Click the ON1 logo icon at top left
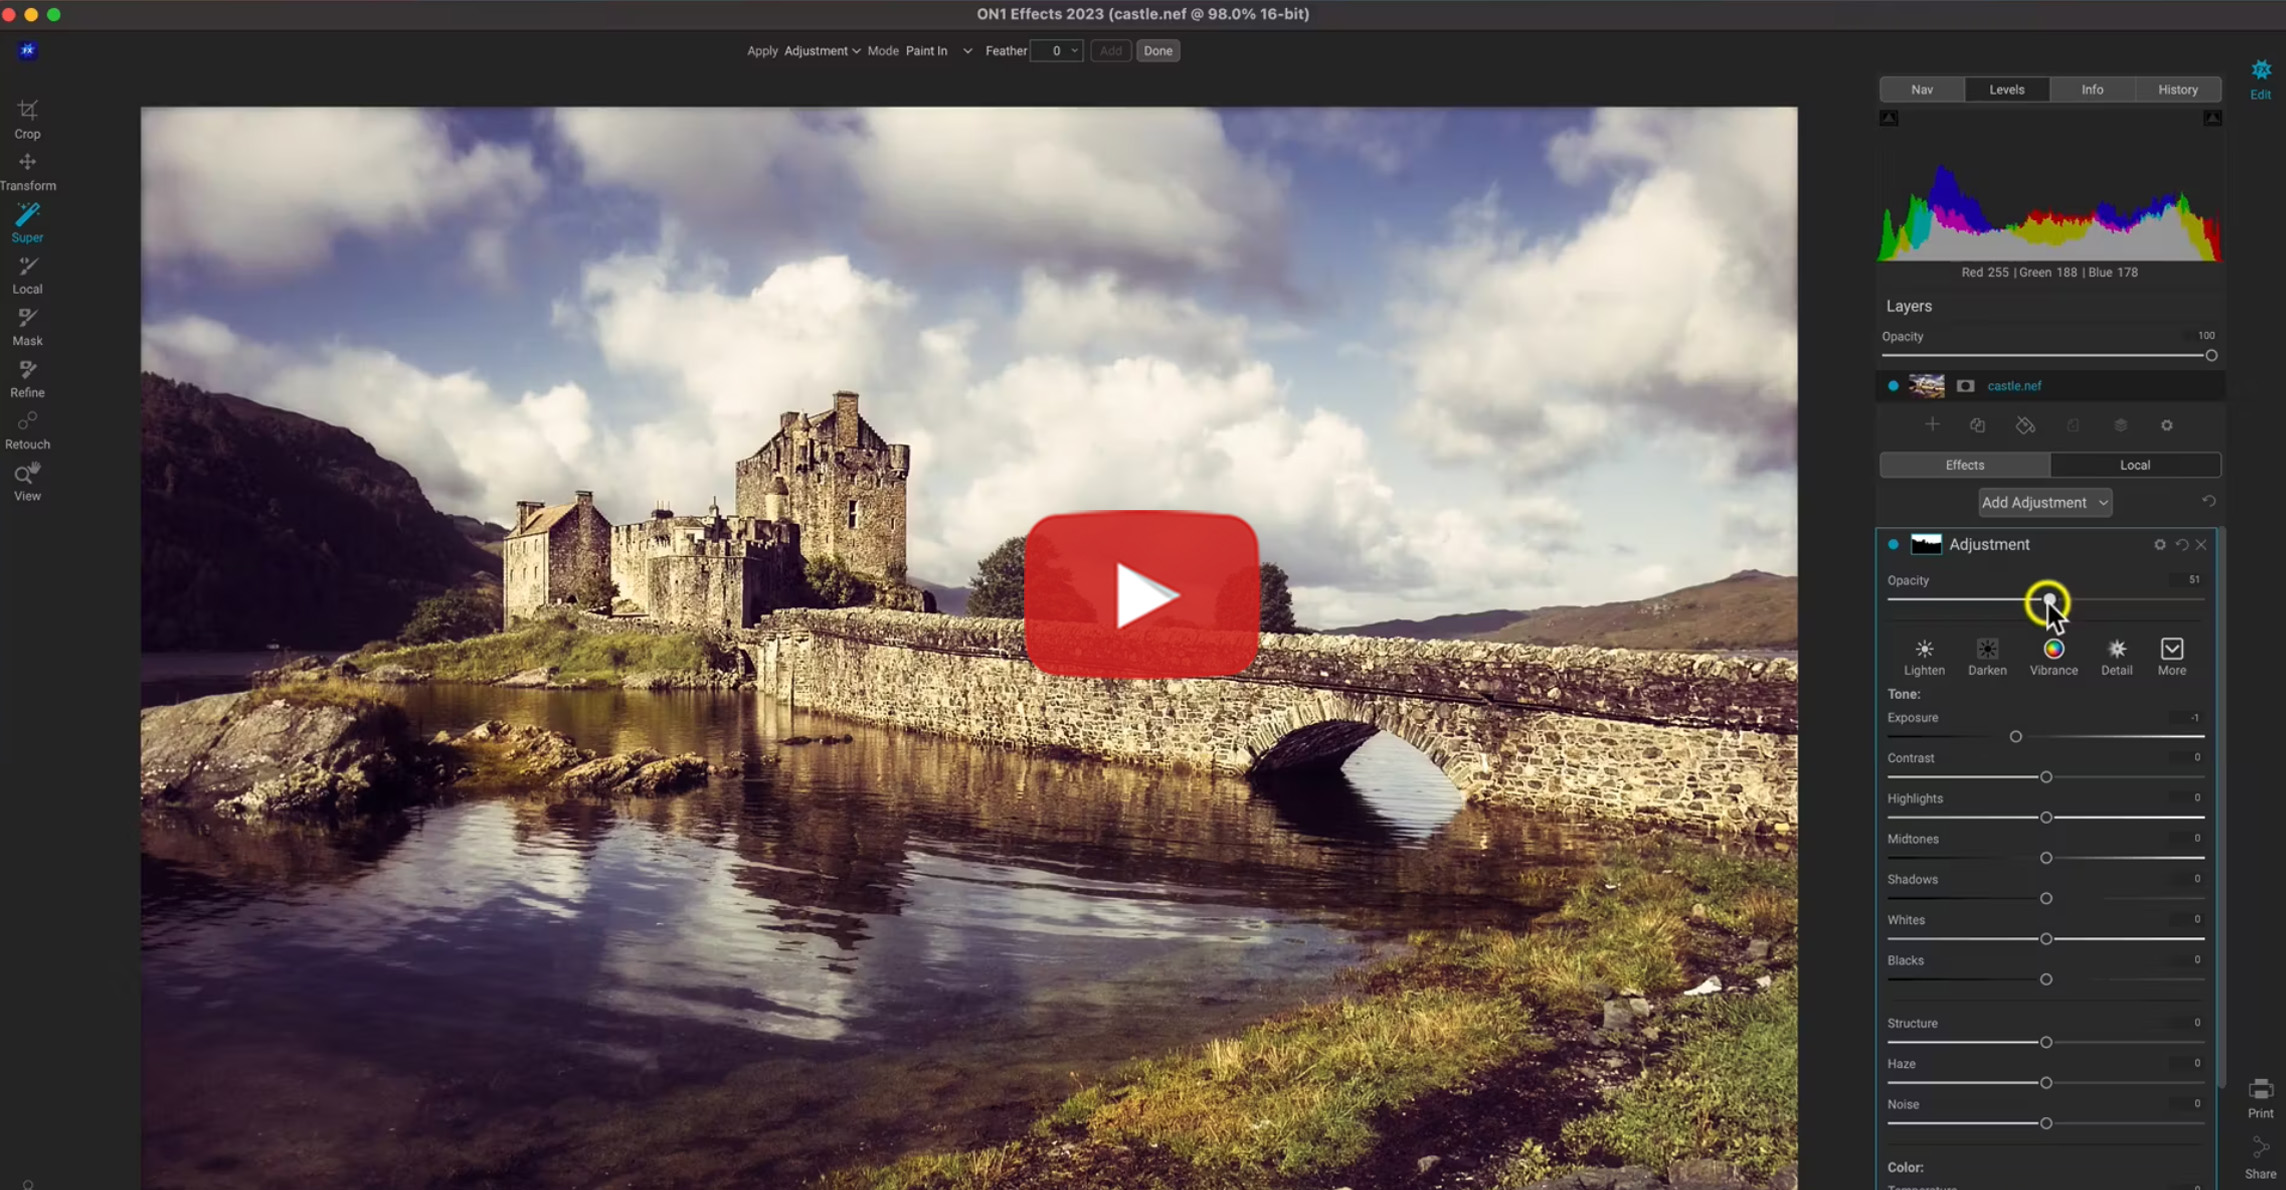Screen dimensions: 2286x1190 pos(28,50)
